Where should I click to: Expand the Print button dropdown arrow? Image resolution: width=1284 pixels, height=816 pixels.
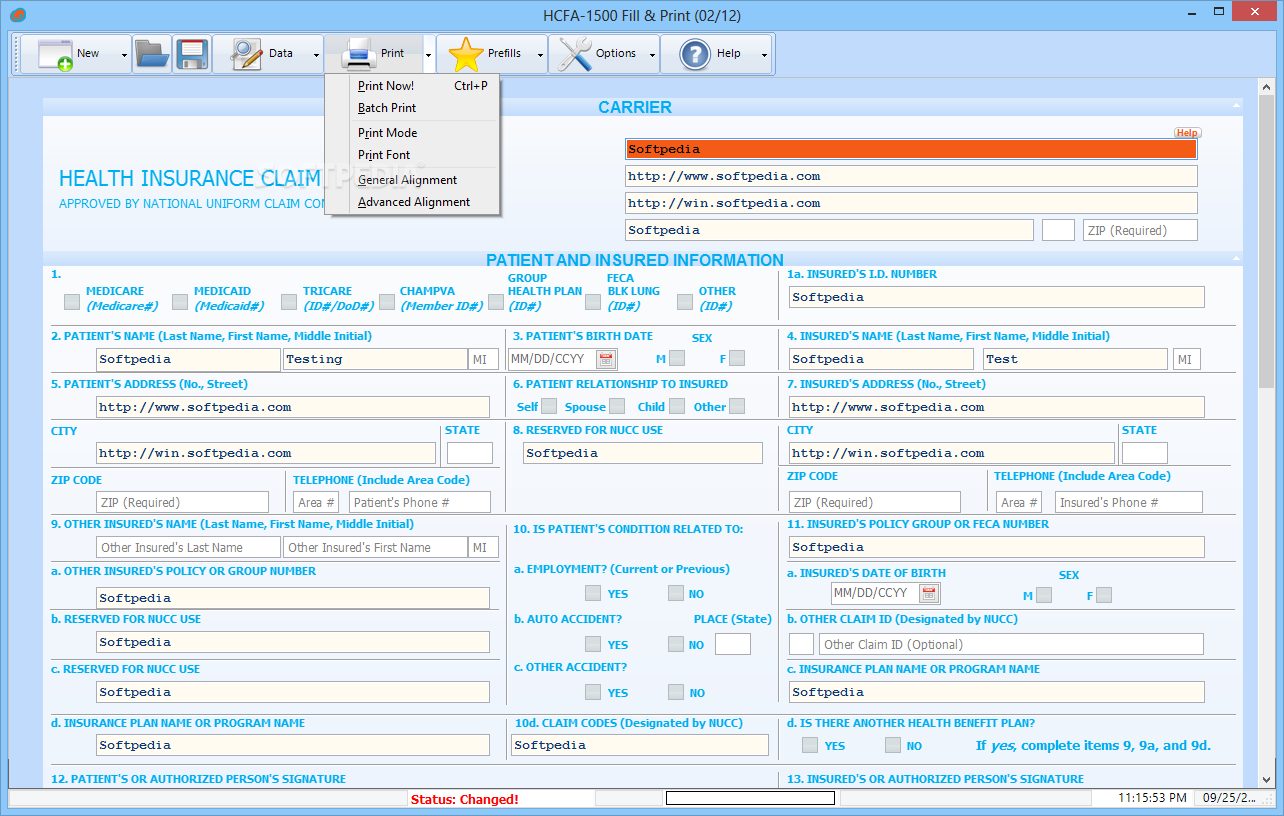(429, 55)
